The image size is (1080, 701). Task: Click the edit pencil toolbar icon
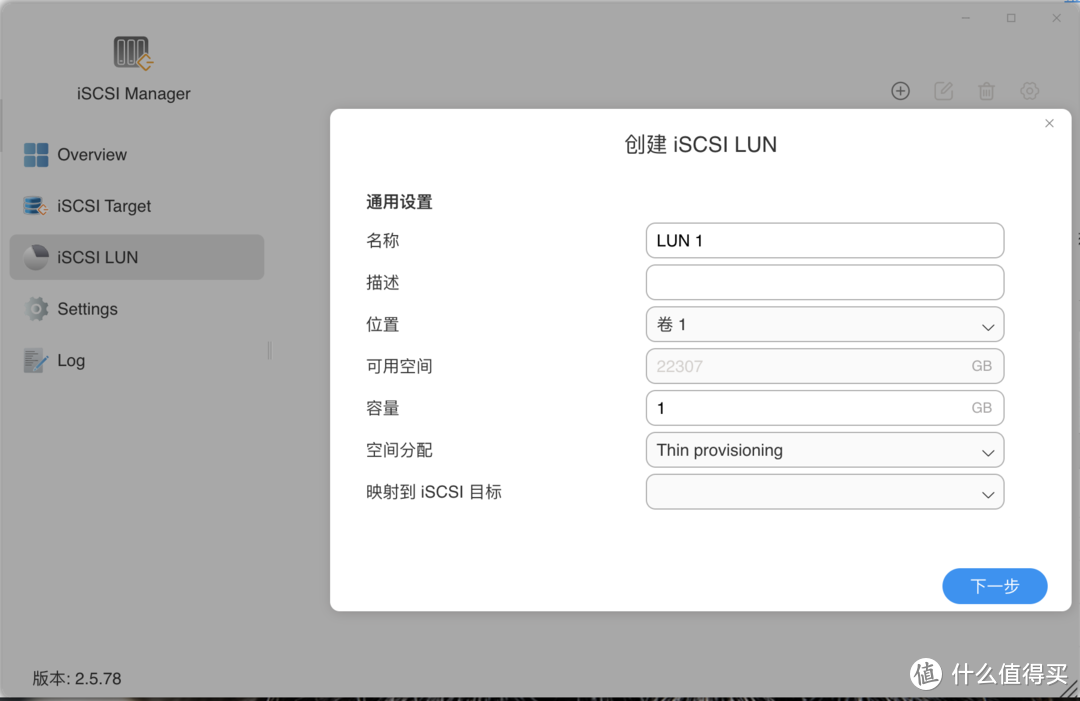click(943, 91)
